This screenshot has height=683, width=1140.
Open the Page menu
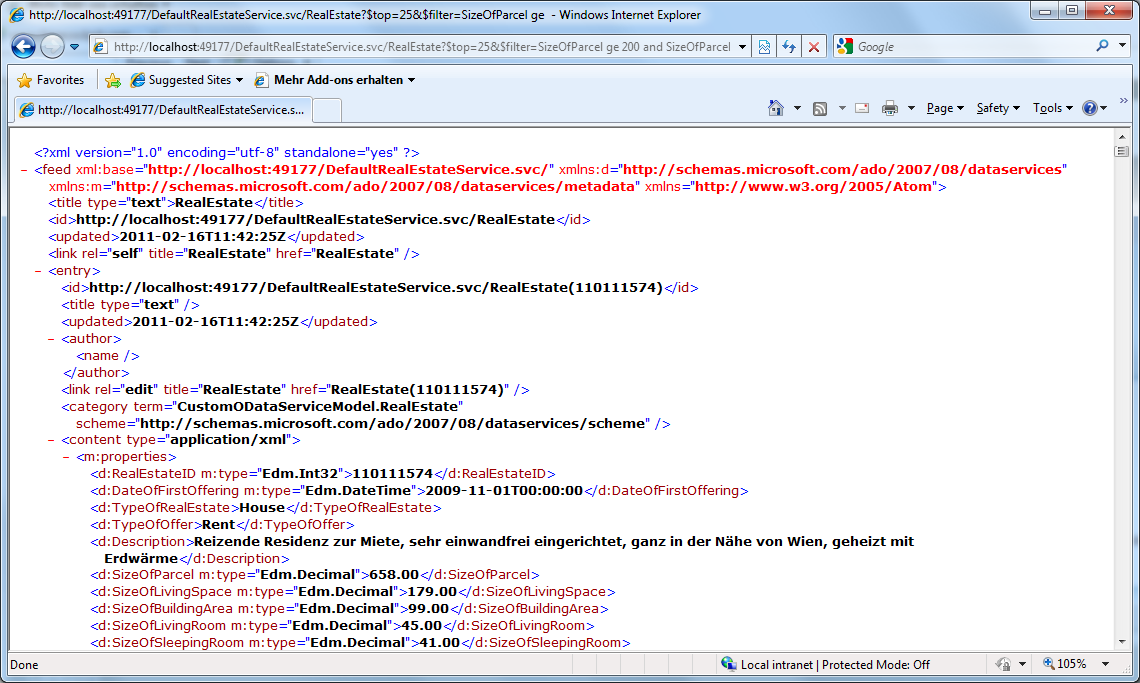click(x=944, y=108)
